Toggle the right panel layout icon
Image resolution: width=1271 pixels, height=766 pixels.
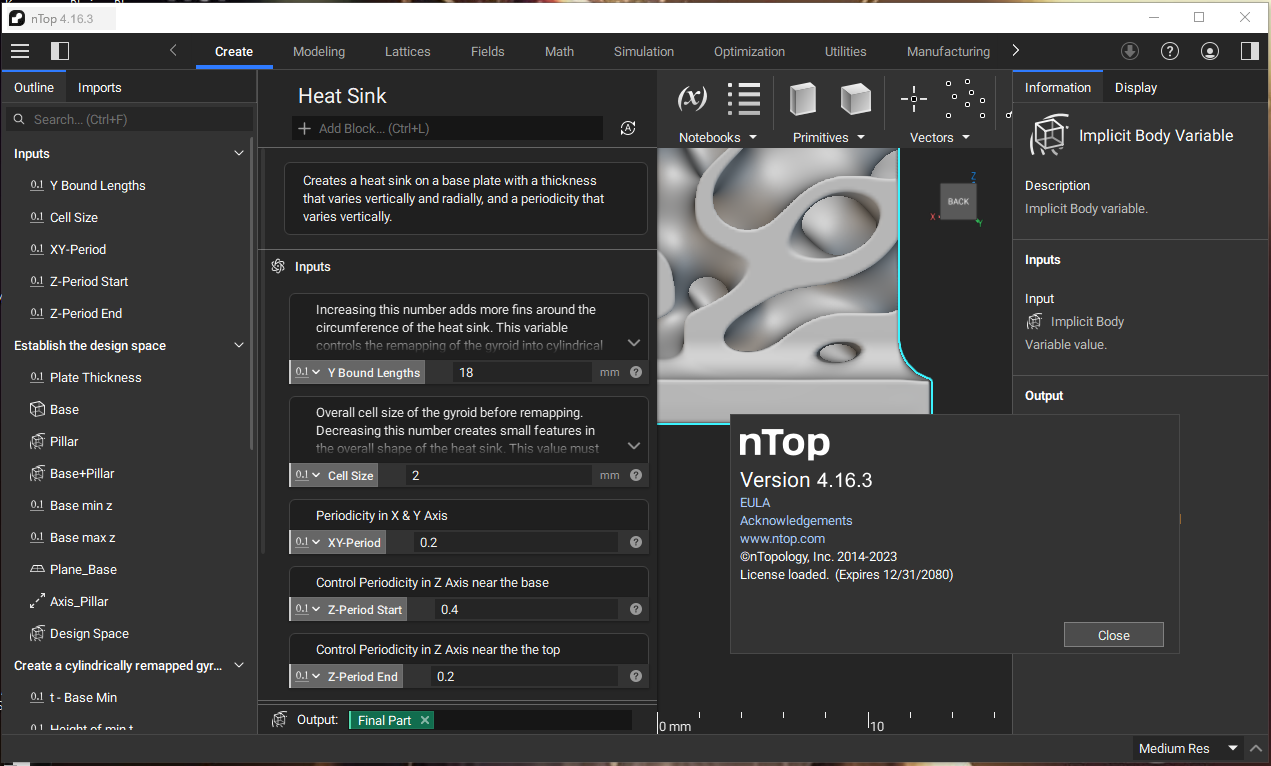1248,51
